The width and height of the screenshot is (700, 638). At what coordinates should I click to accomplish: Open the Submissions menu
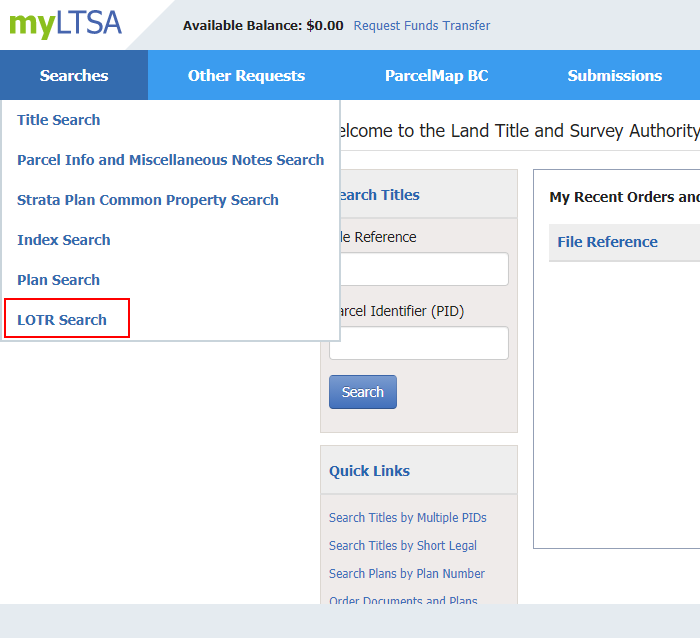(x=614, y=75)
